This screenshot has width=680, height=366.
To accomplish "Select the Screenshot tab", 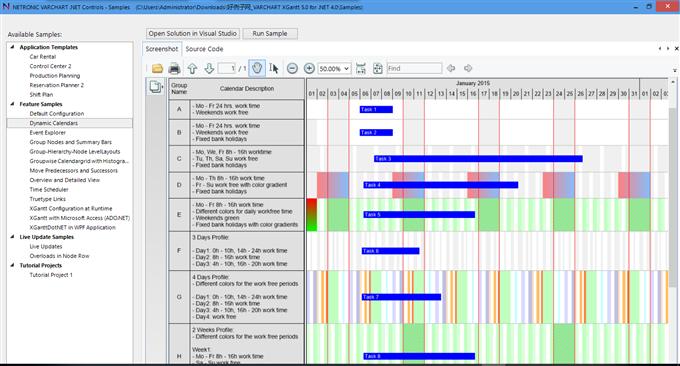I will pos(162,49).
